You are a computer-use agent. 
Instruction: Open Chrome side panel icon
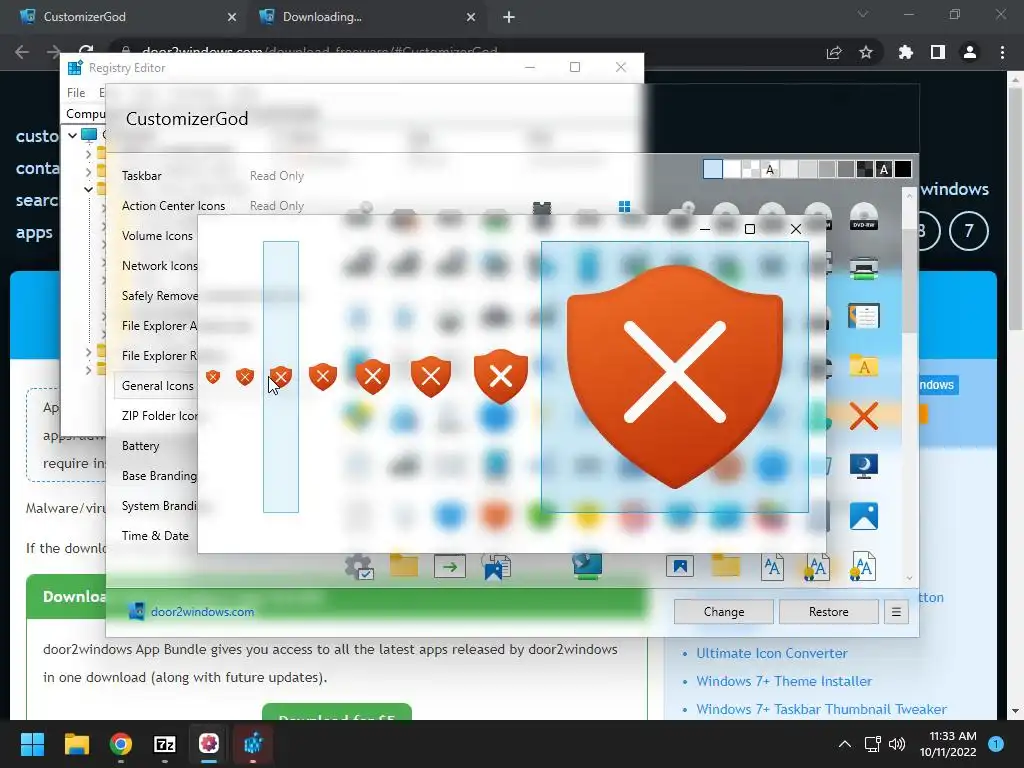938,52
